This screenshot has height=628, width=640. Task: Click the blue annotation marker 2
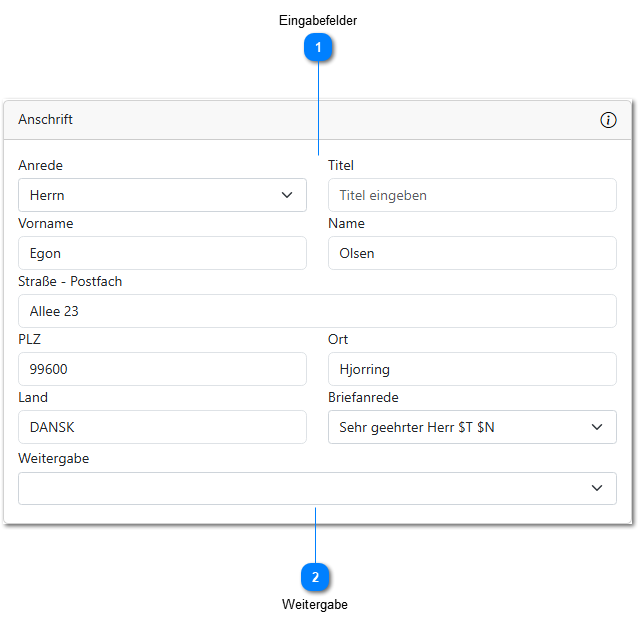(315, 577)
